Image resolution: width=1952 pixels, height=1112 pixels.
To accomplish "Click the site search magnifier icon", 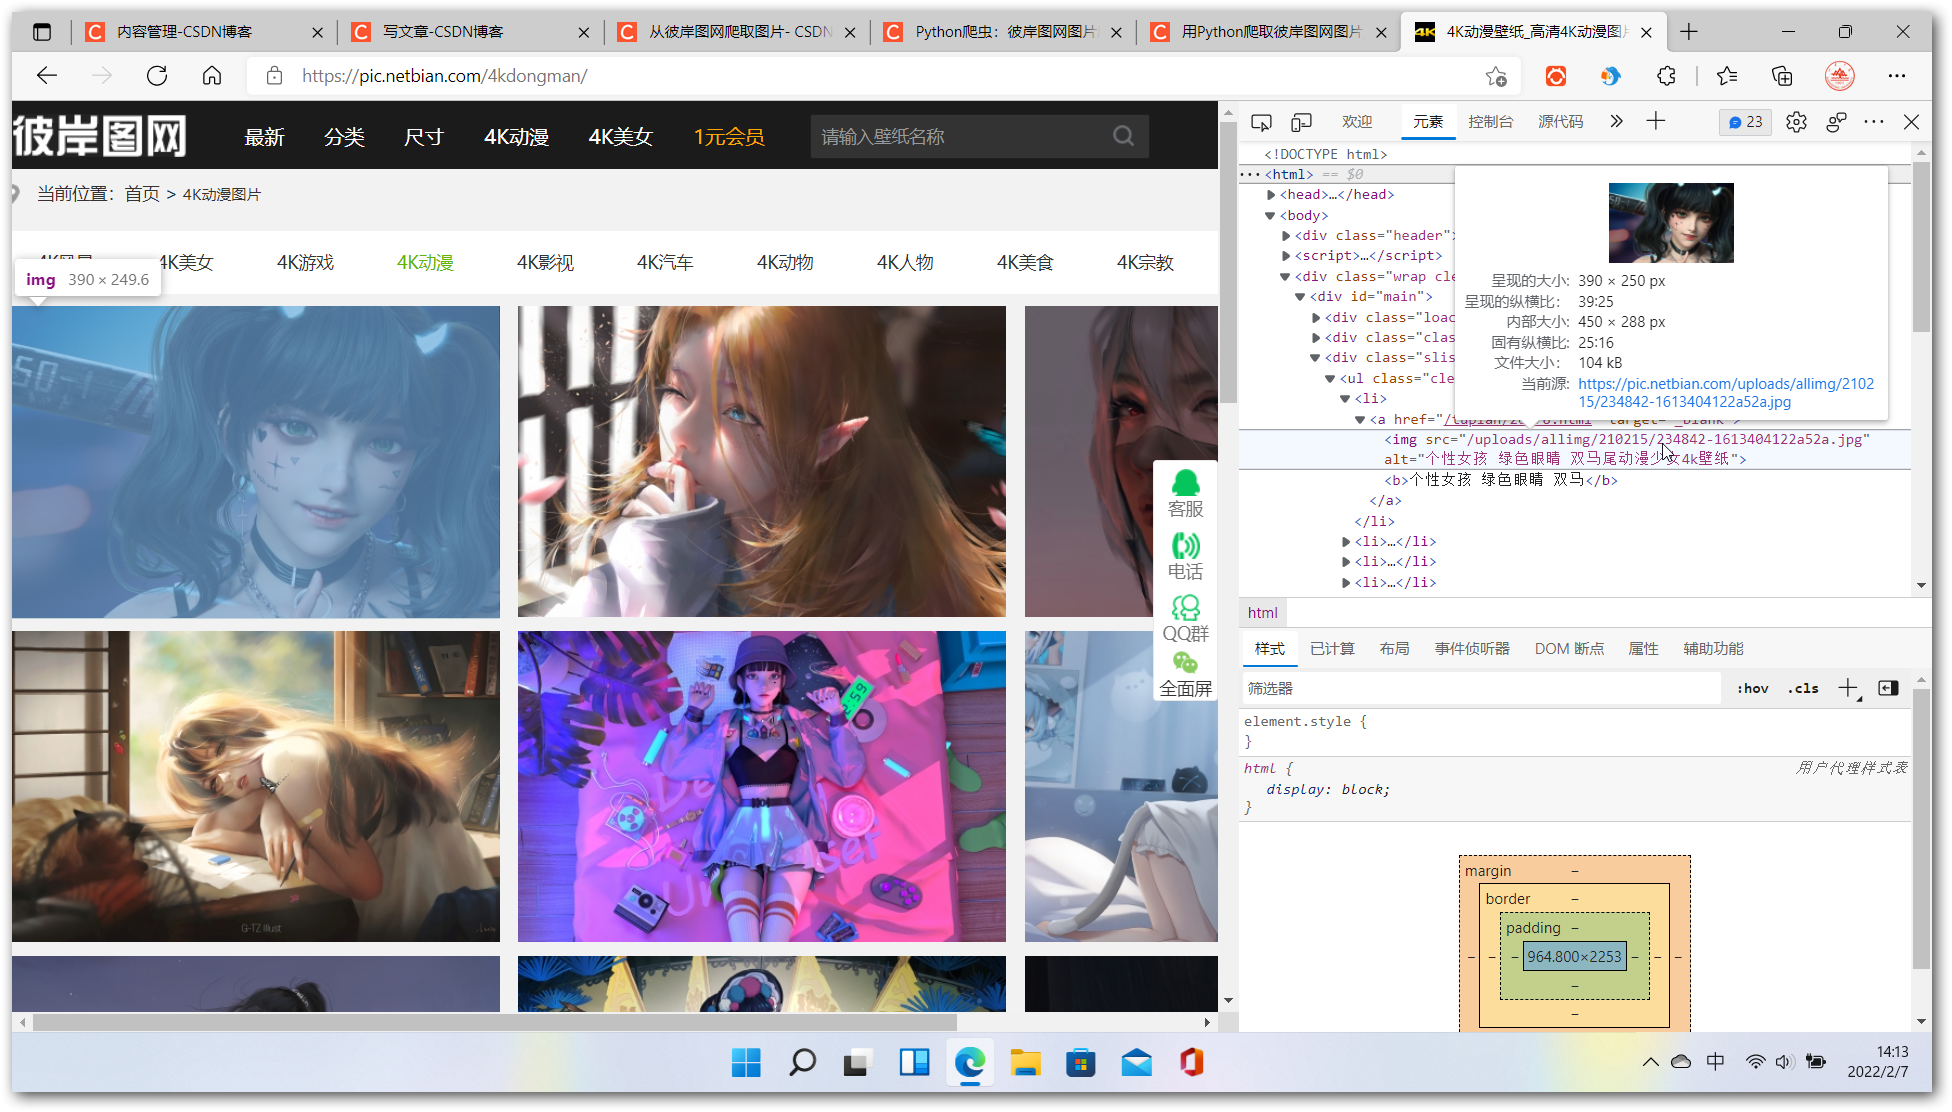I will 1124,136.
